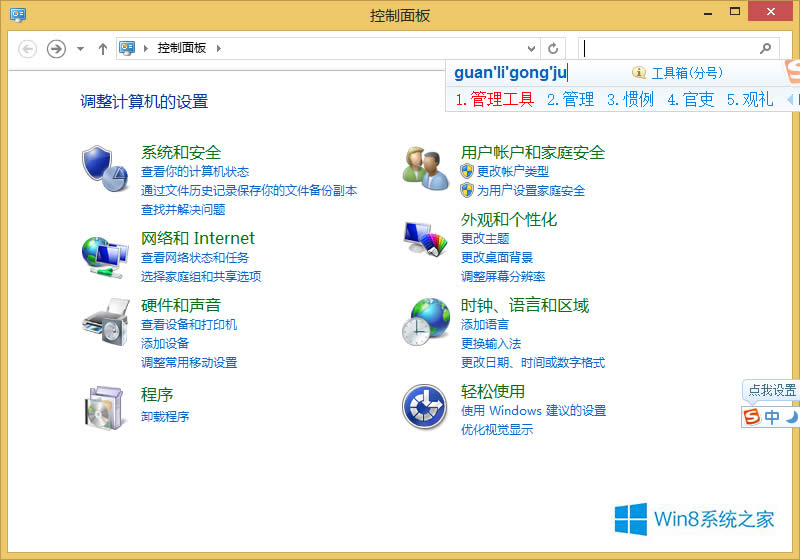Viewport: 800px width, 560px height.
Task: Open the Hardware and Sound printer icon
Action: click(x=106, y=323)
